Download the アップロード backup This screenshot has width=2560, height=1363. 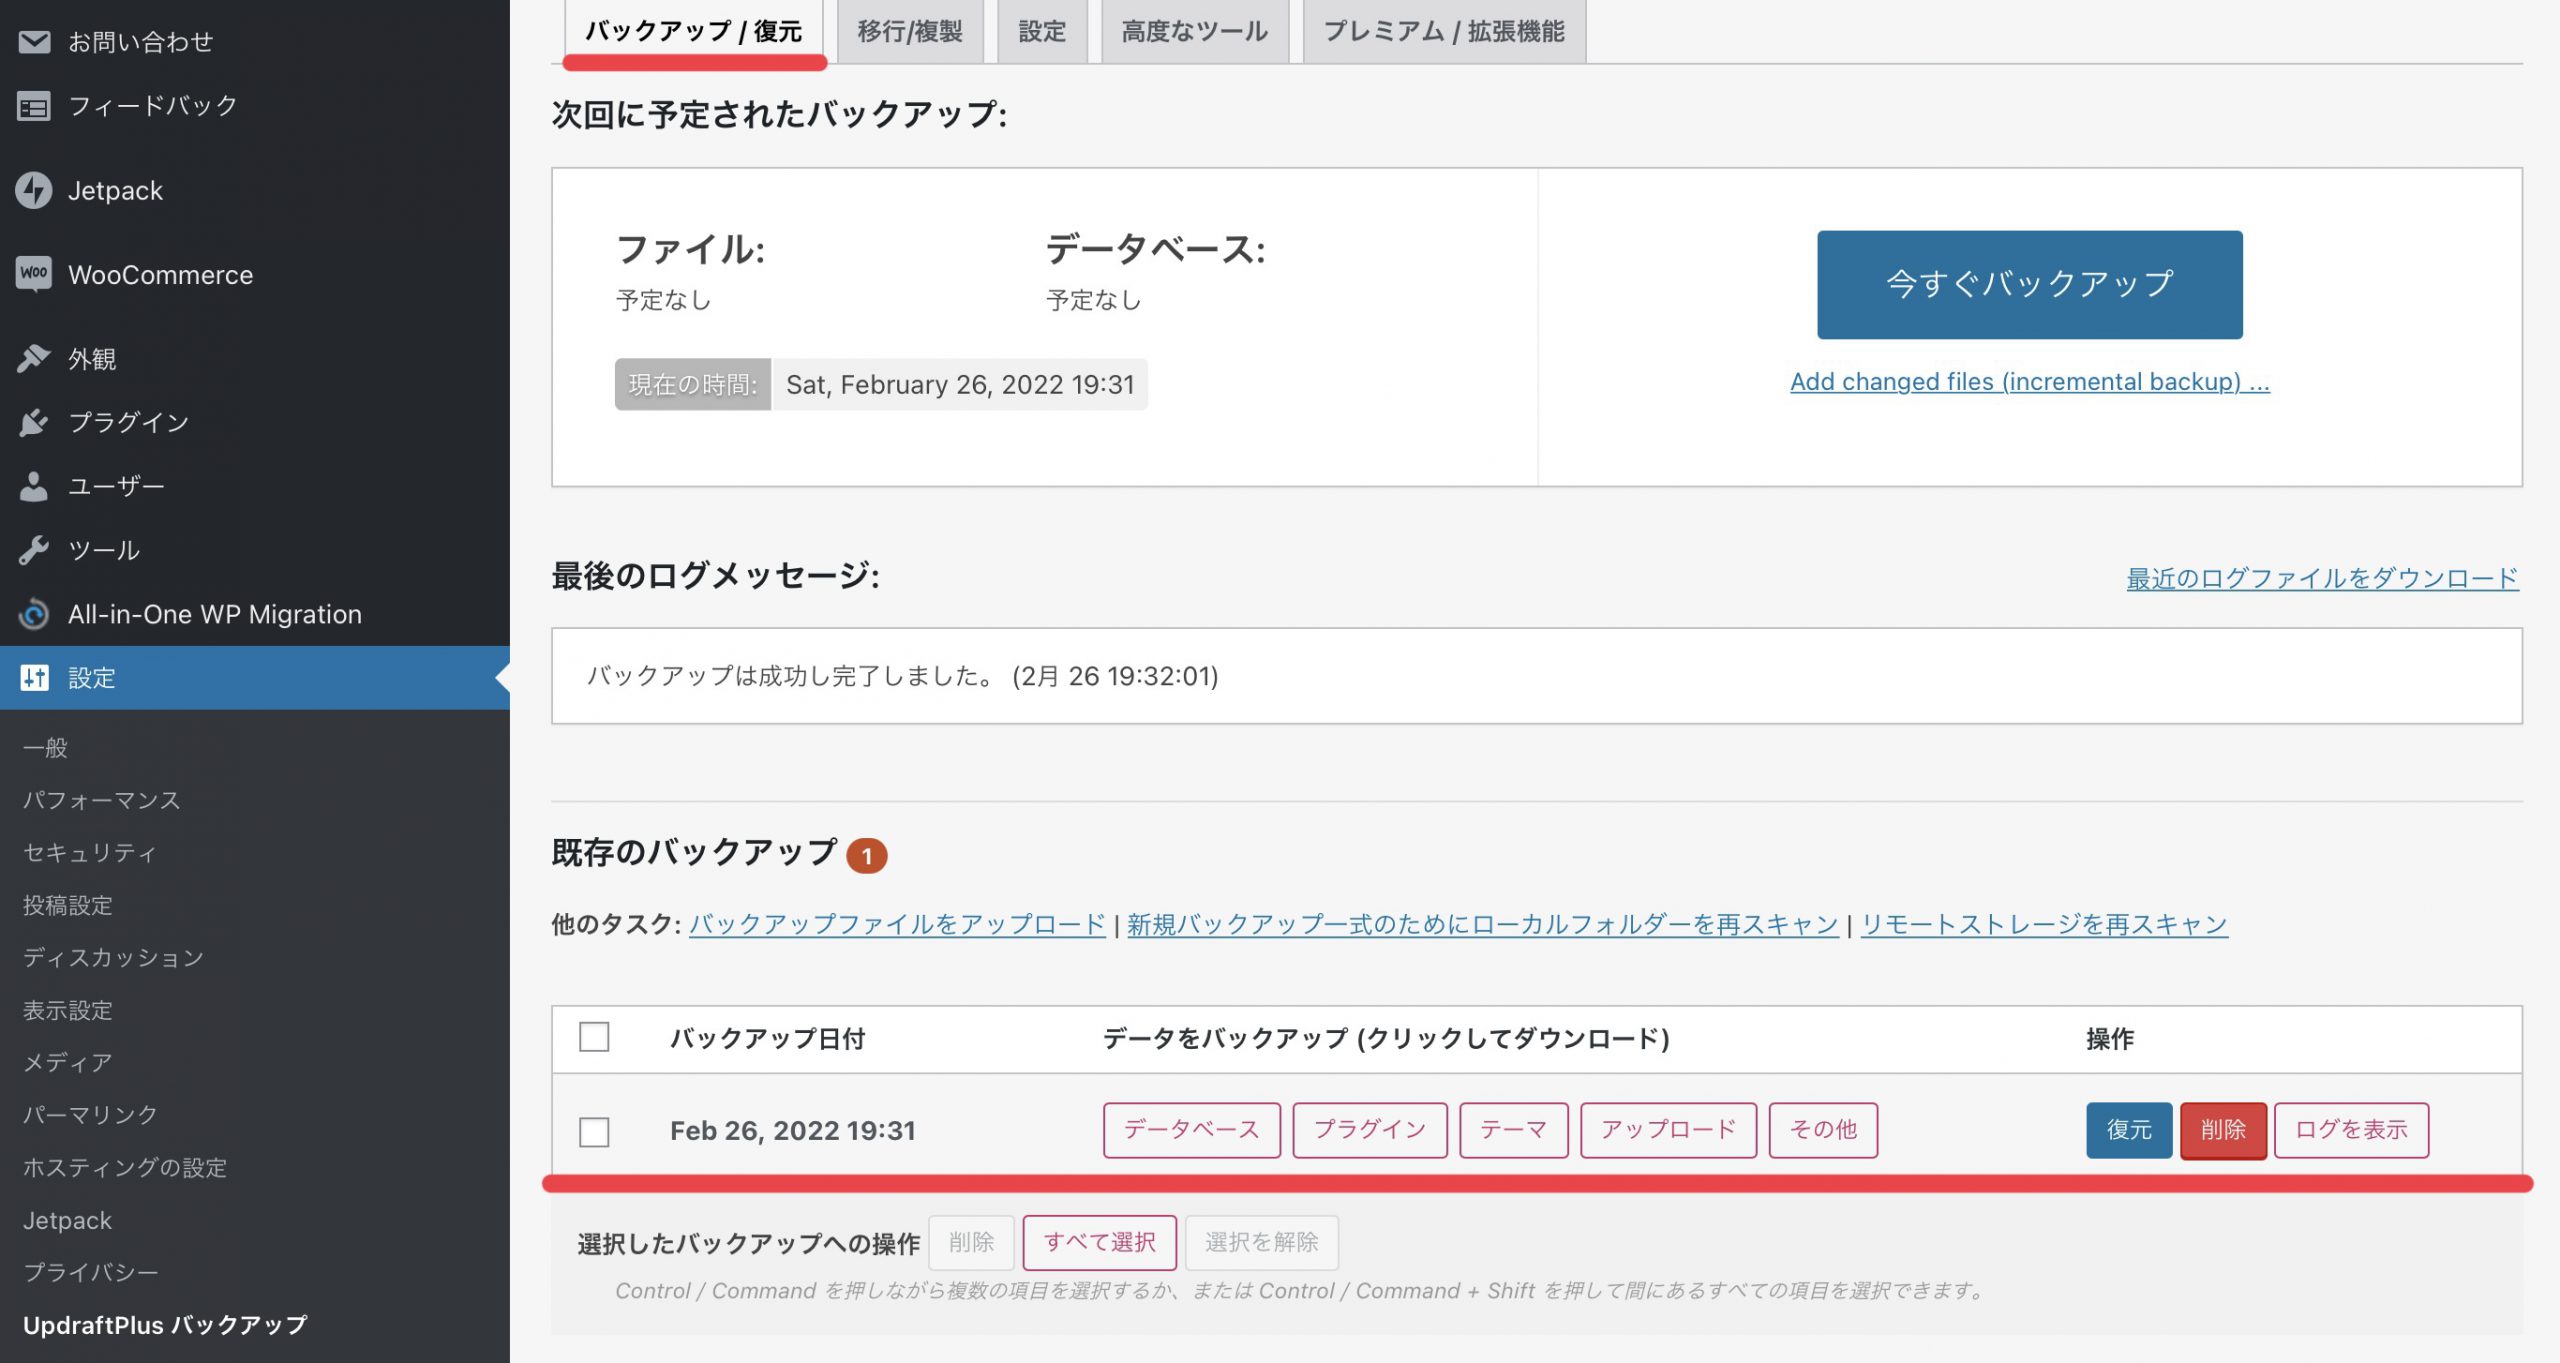tap(1668, 1130)
